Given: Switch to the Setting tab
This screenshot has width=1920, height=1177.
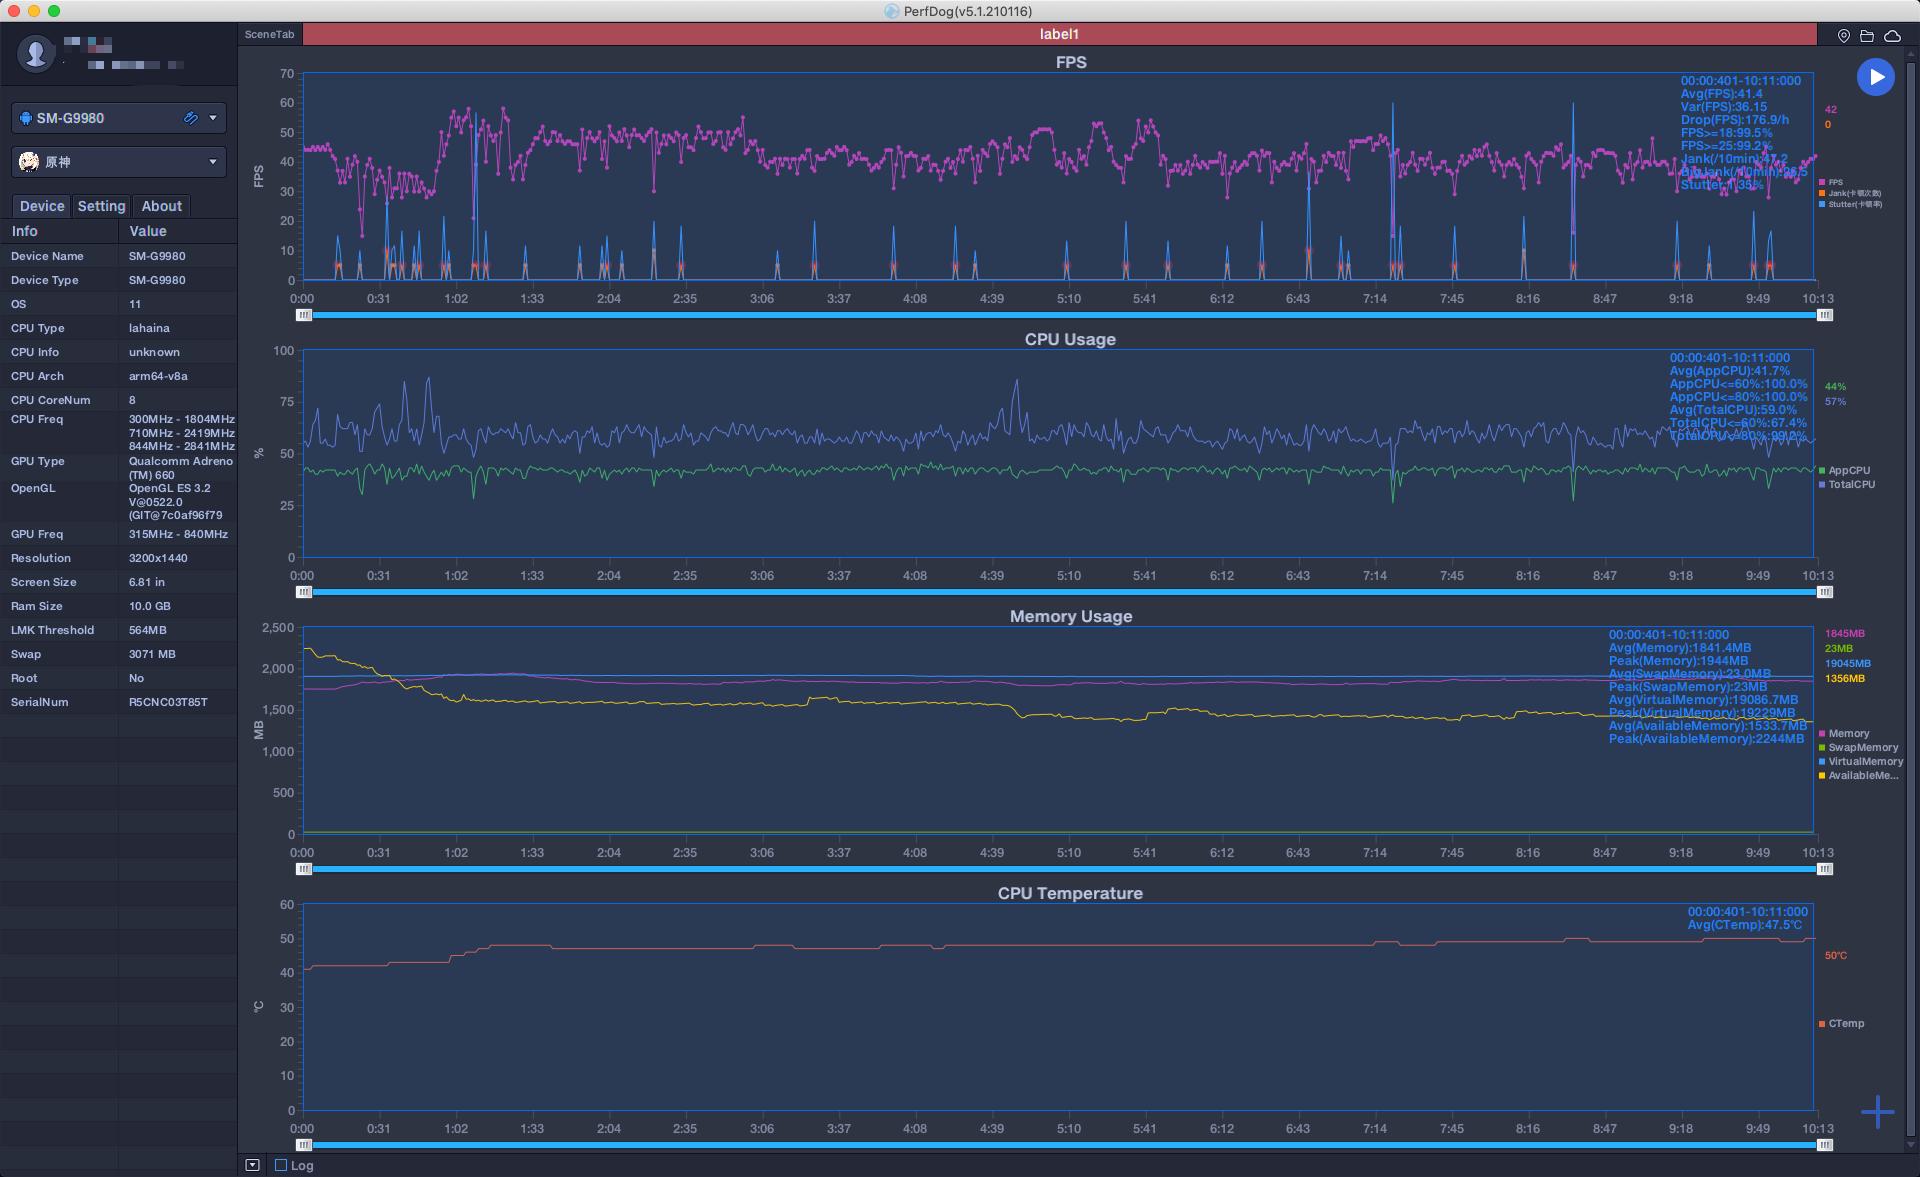Looking at the screenshot, I should pos(101,206).
